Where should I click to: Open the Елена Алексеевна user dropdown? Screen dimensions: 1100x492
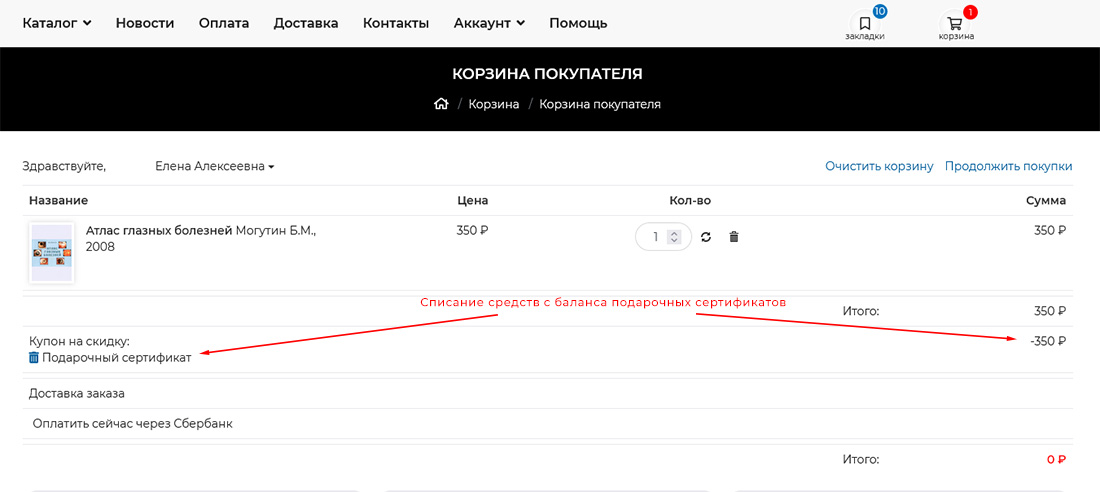214,166
